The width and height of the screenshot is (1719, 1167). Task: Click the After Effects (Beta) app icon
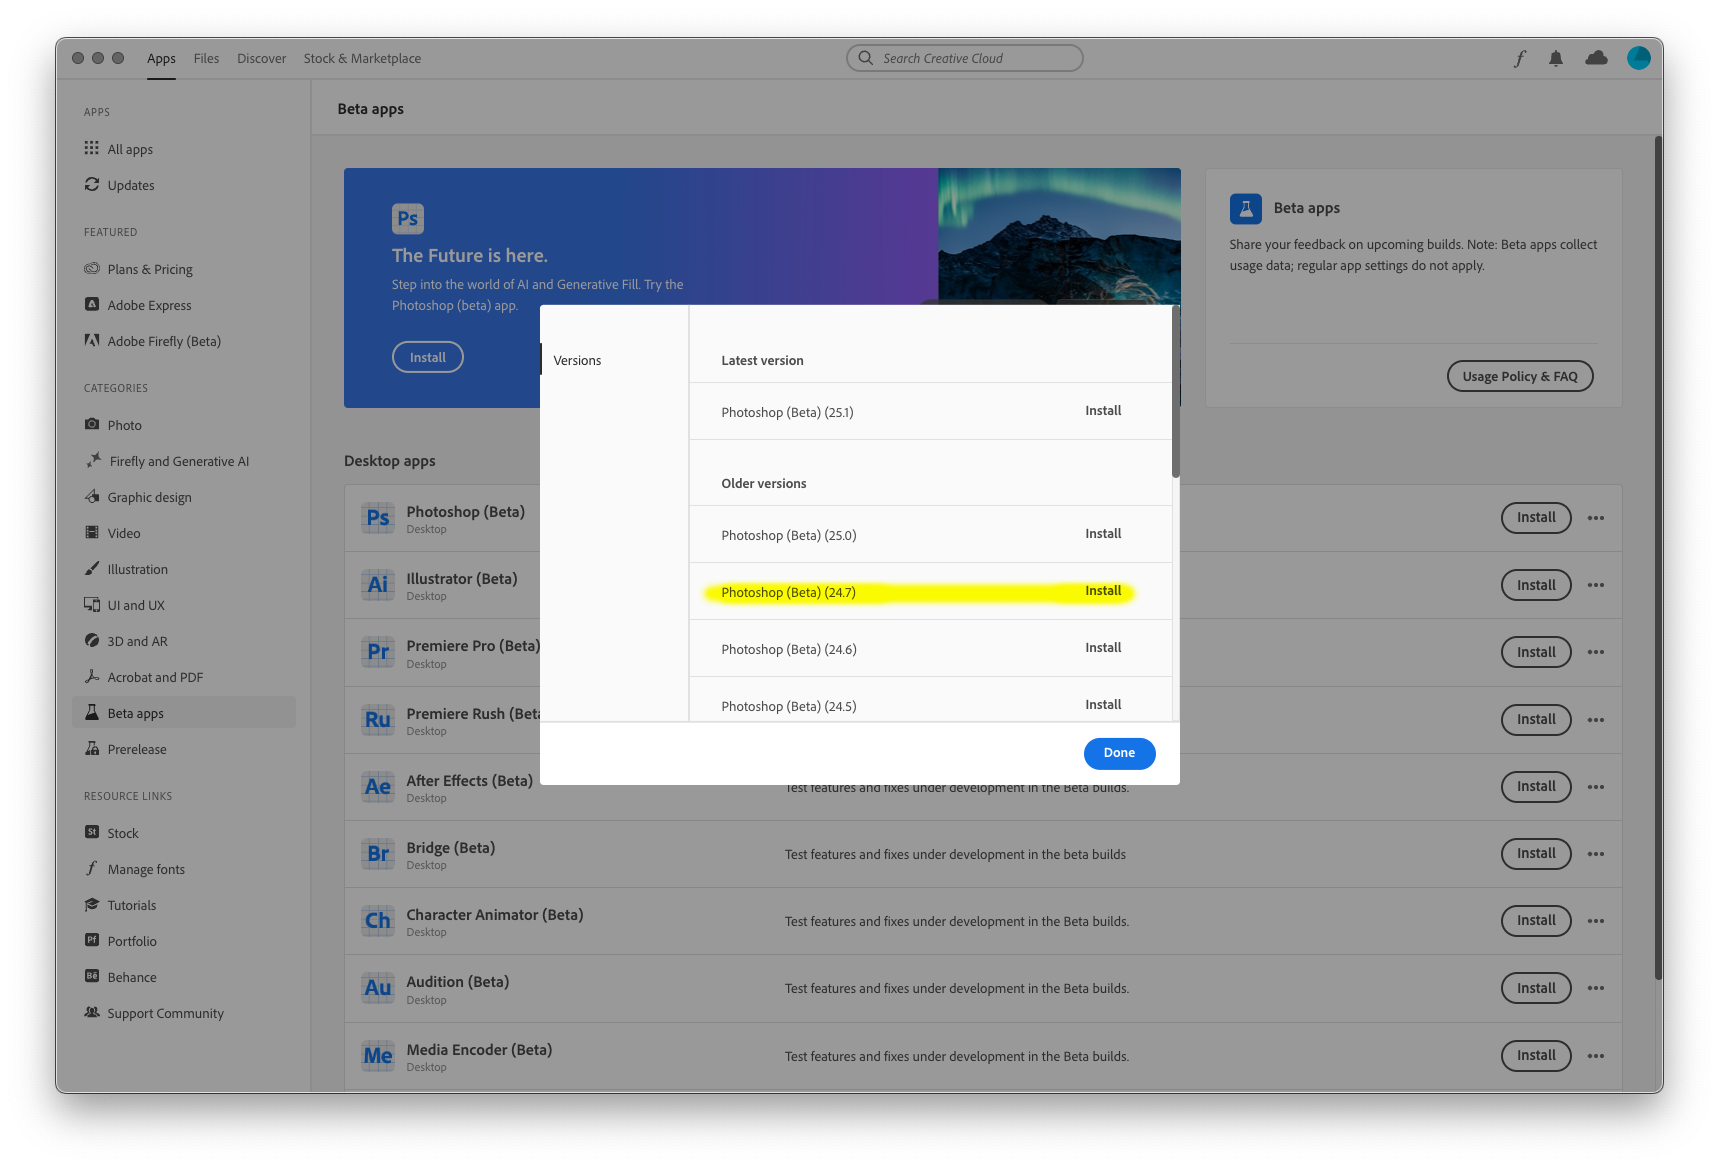pyautogui.click(x=377, y=787)
